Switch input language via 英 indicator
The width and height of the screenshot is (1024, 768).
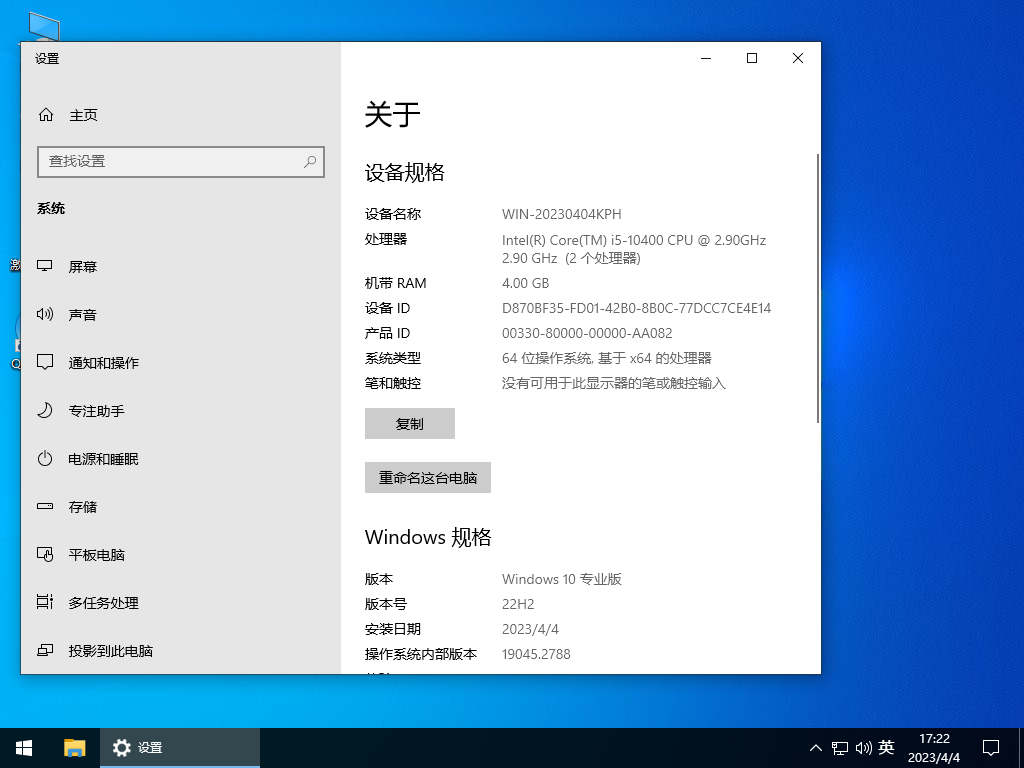(x=886, y=747)
